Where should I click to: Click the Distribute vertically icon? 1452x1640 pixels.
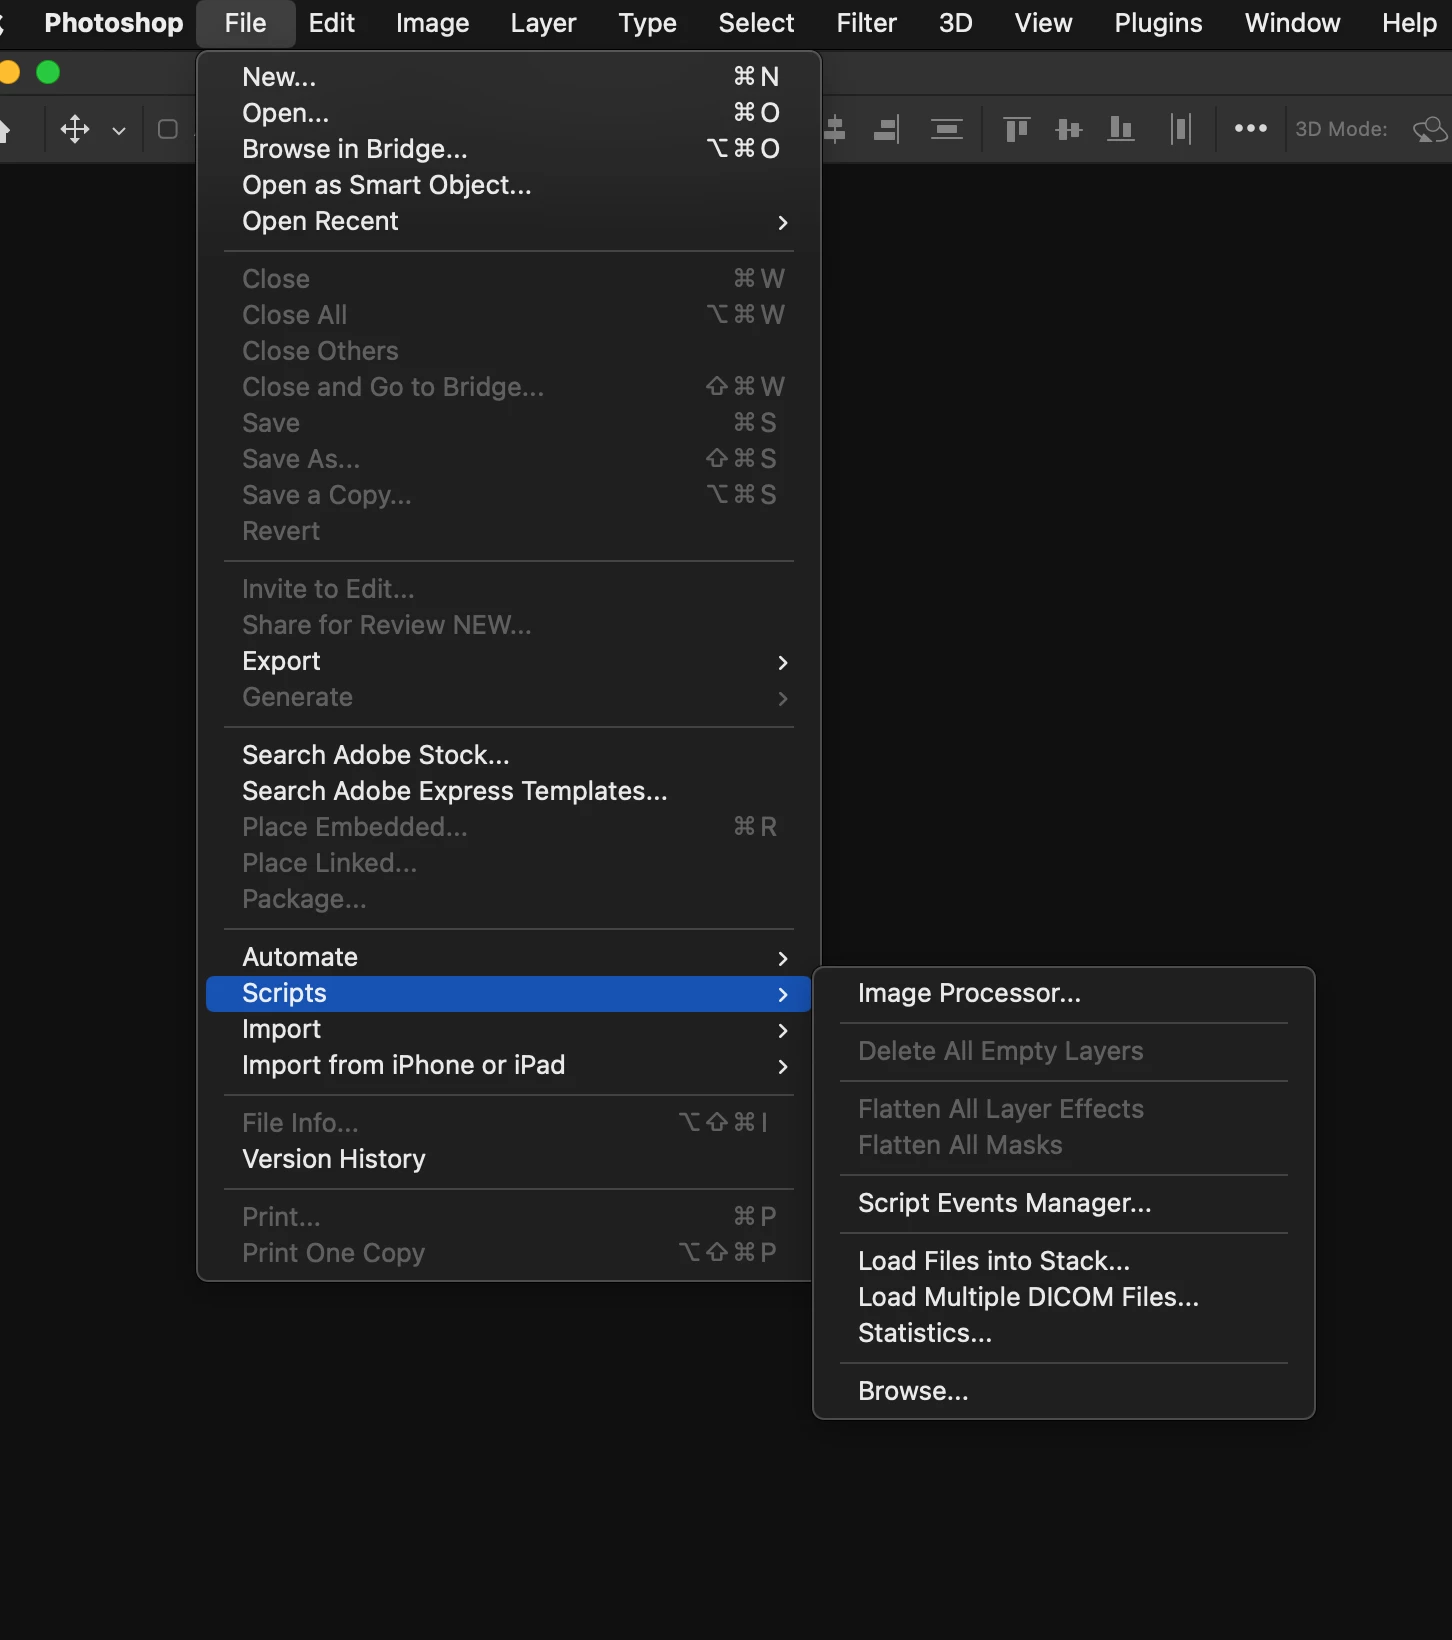coord(946,129)
